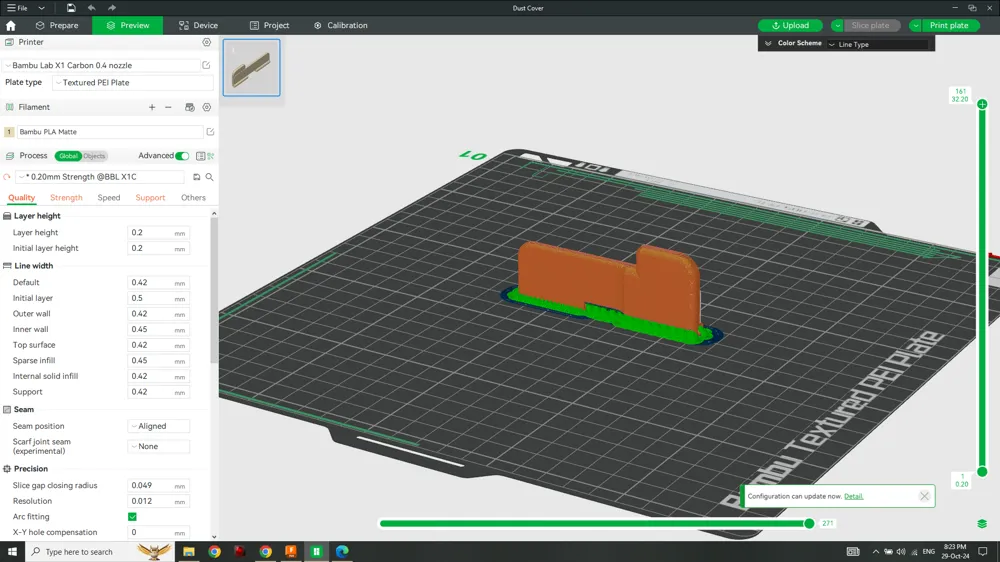This screenshot has height=562, width=1000.
Task: Click the Initial layer line width field
Action: (158, 298)
